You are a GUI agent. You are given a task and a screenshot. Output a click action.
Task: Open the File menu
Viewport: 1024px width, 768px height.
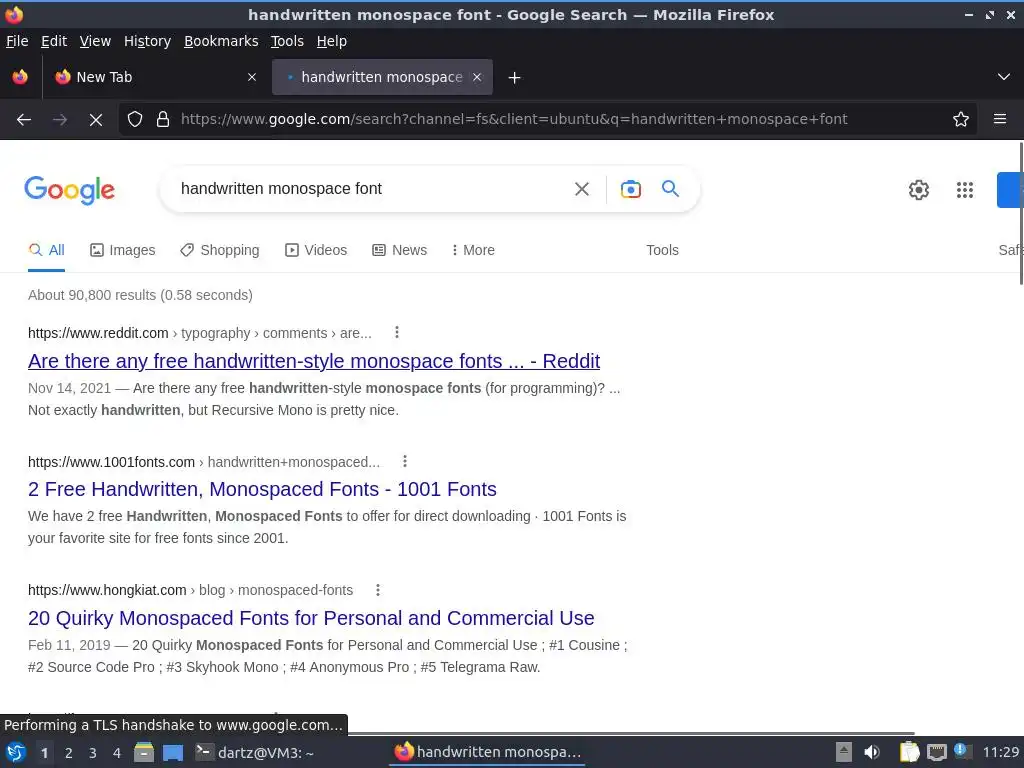(17, 41)
